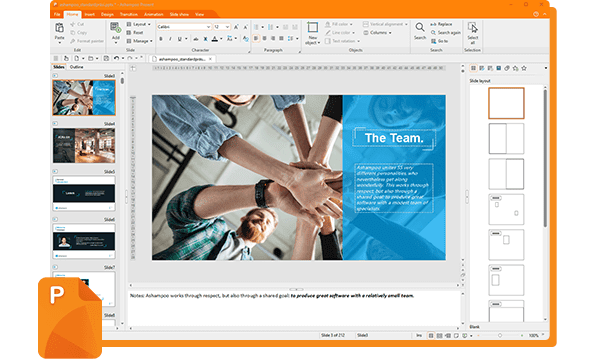The width and height of the screenshot is (600, 360).
Task: Add a new slide with the Add icon
Action: click(115, 28)
